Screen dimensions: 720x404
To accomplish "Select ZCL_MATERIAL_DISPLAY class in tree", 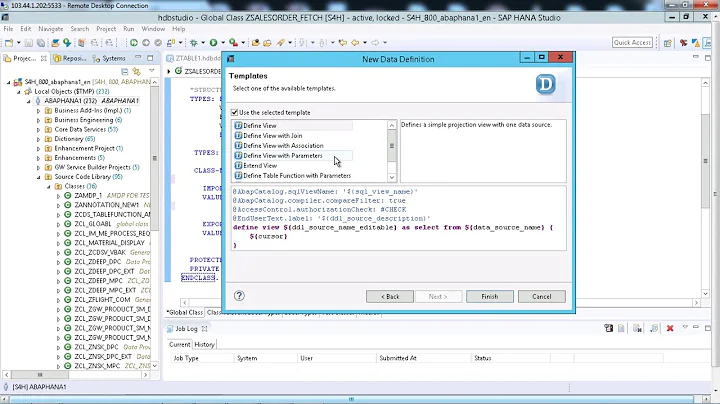I will pyautogui.click(x=109, y=243).
